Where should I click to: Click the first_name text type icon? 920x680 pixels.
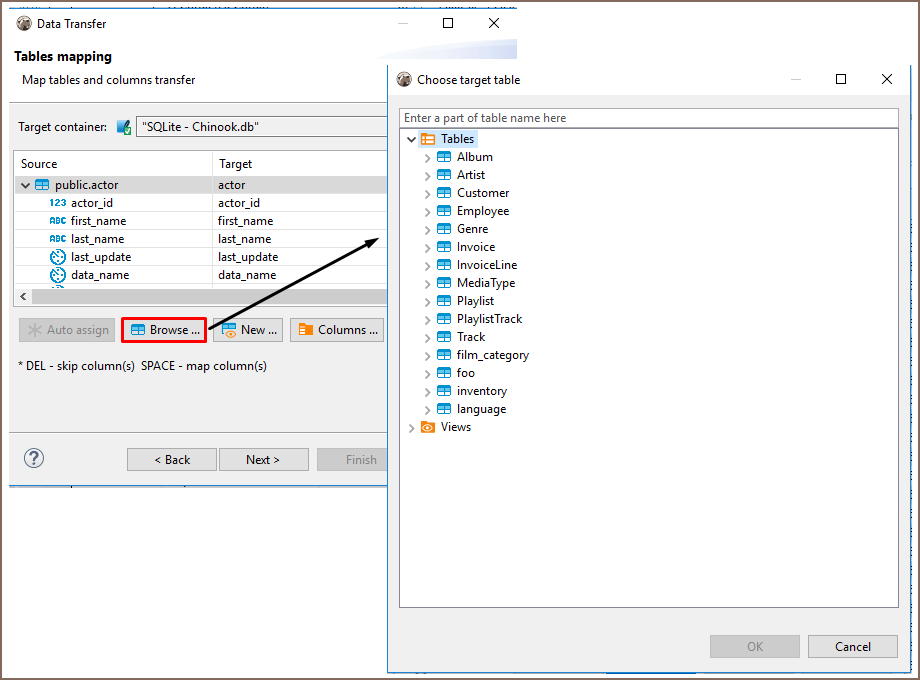58,221
